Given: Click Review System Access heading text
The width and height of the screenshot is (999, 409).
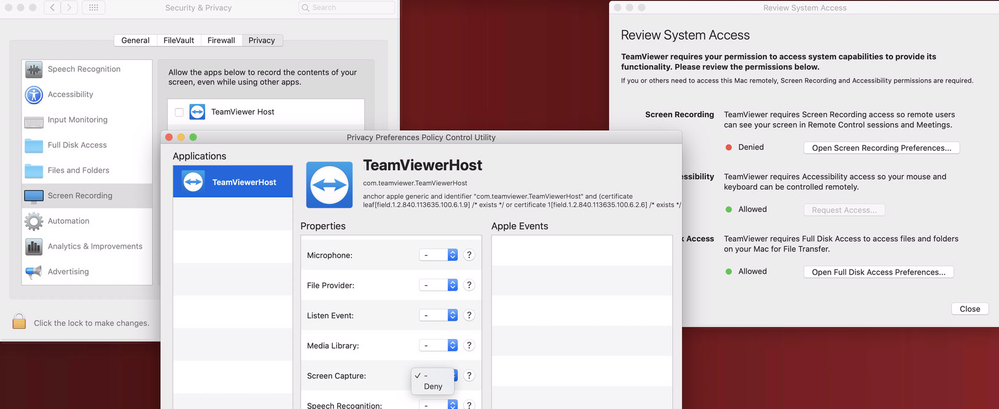Looking at the screenshot, I should point(685,35).
